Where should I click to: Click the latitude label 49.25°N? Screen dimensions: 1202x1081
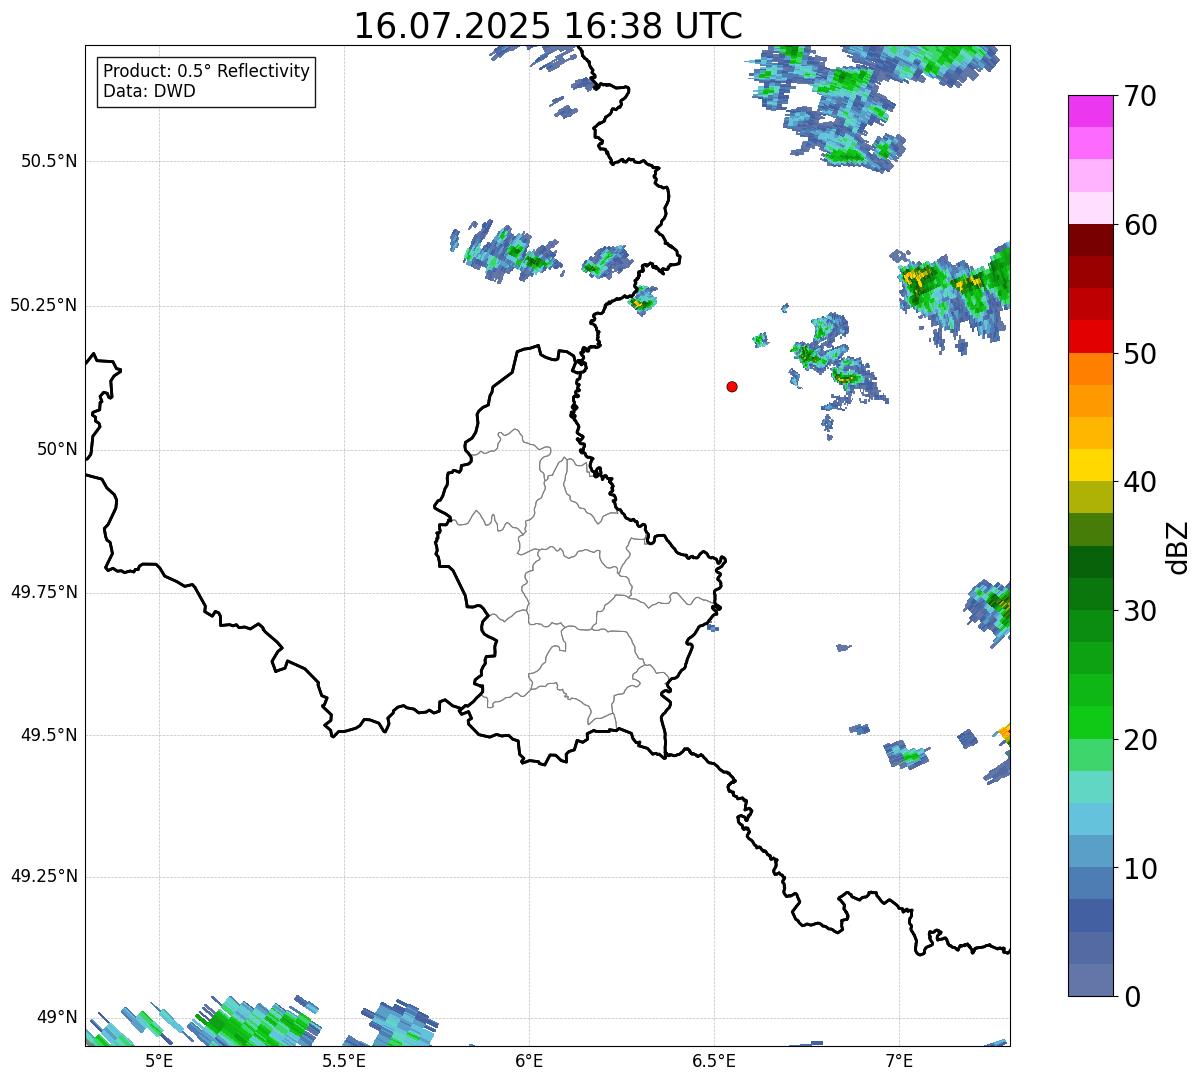coord(44,877)
